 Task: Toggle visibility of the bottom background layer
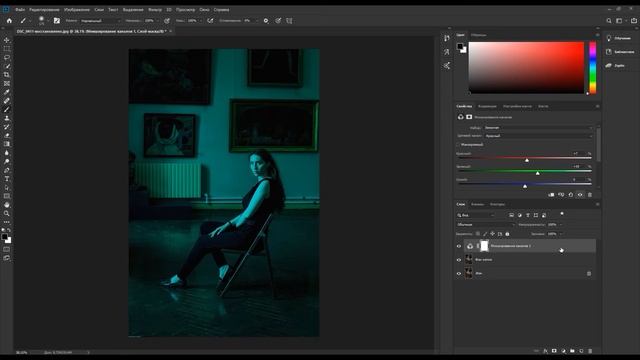459,273
